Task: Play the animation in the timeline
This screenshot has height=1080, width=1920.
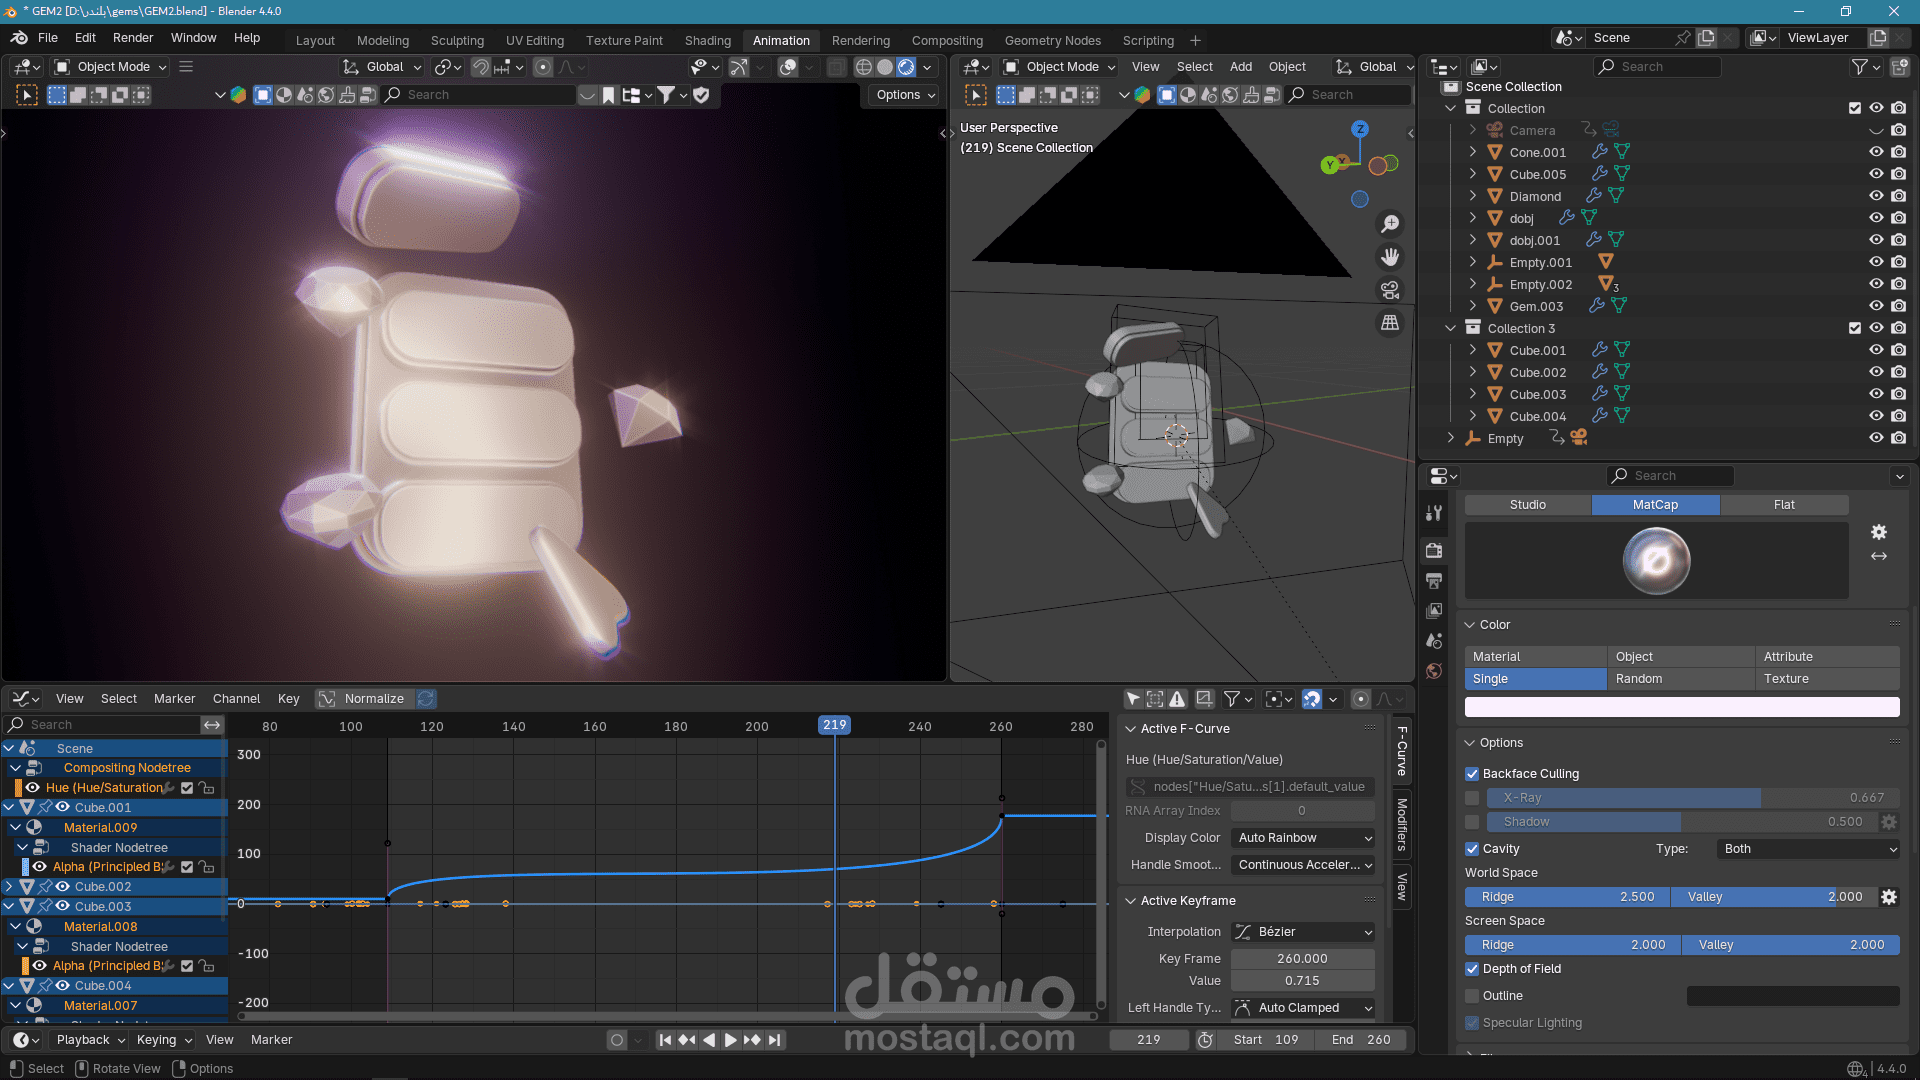Action: 730,1040
